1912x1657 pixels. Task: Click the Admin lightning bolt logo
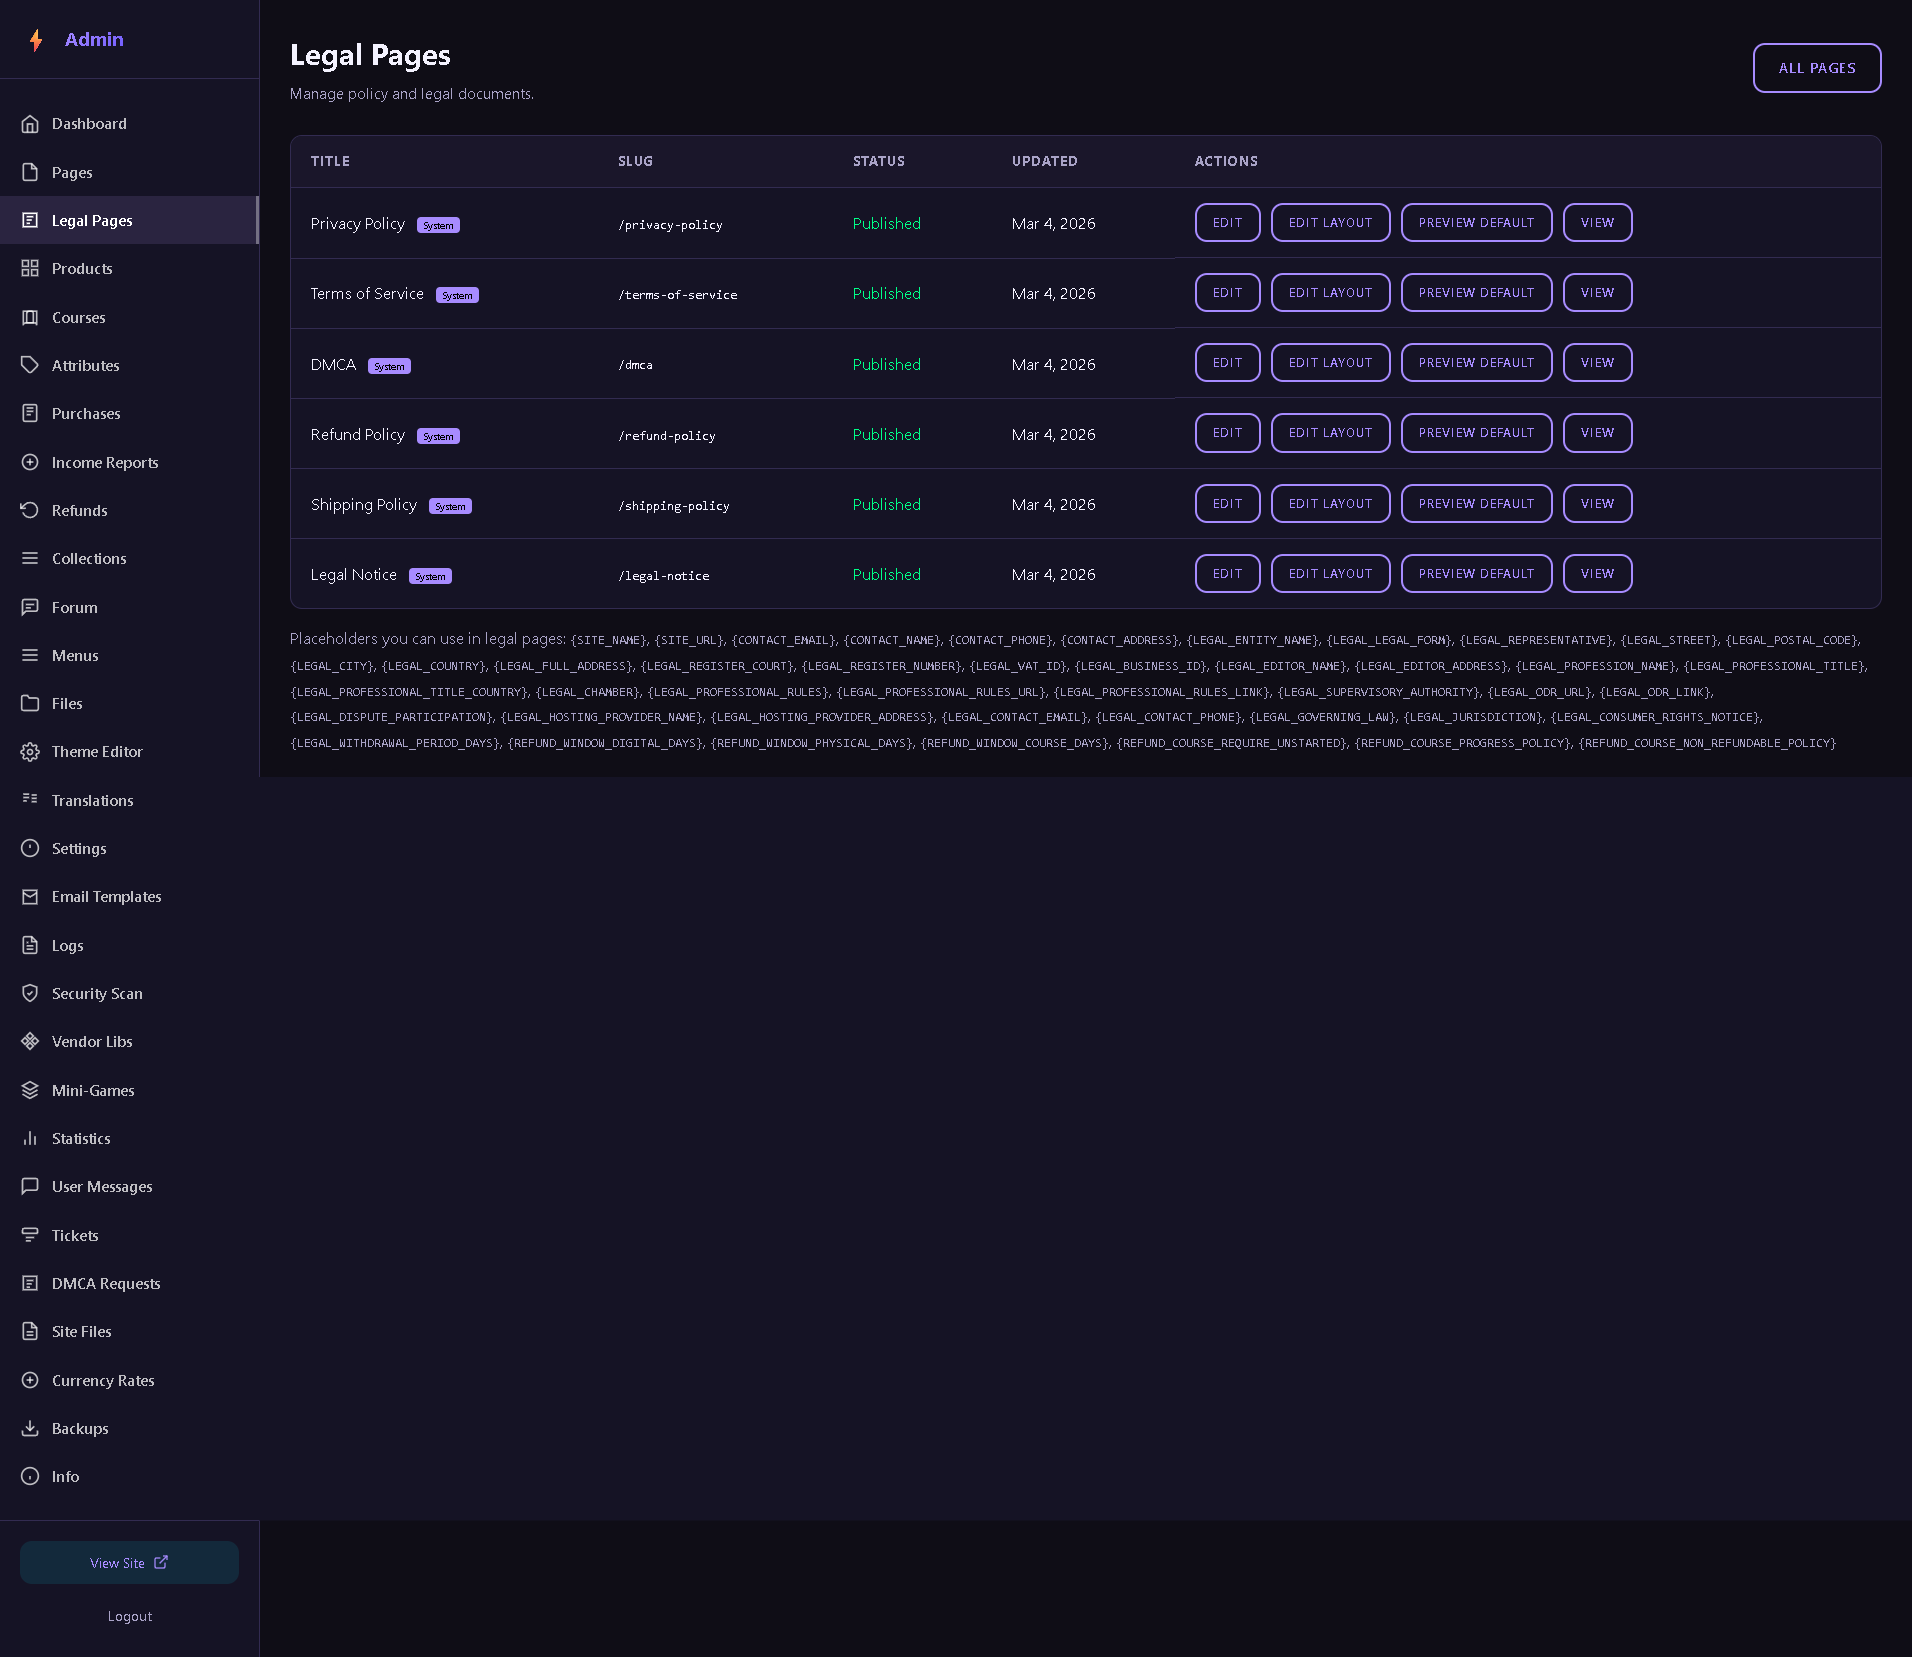[x=36, y=40]
